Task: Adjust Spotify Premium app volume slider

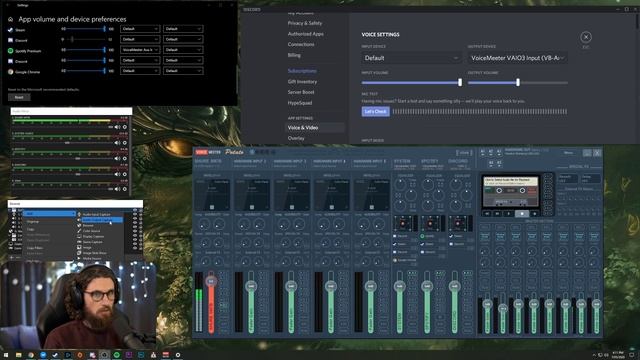Action: (x=86, y=50)
